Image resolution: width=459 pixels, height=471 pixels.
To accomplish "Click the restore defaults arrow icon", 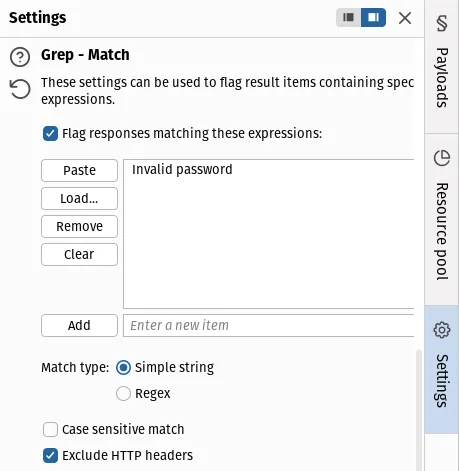I will pos(20,89).
